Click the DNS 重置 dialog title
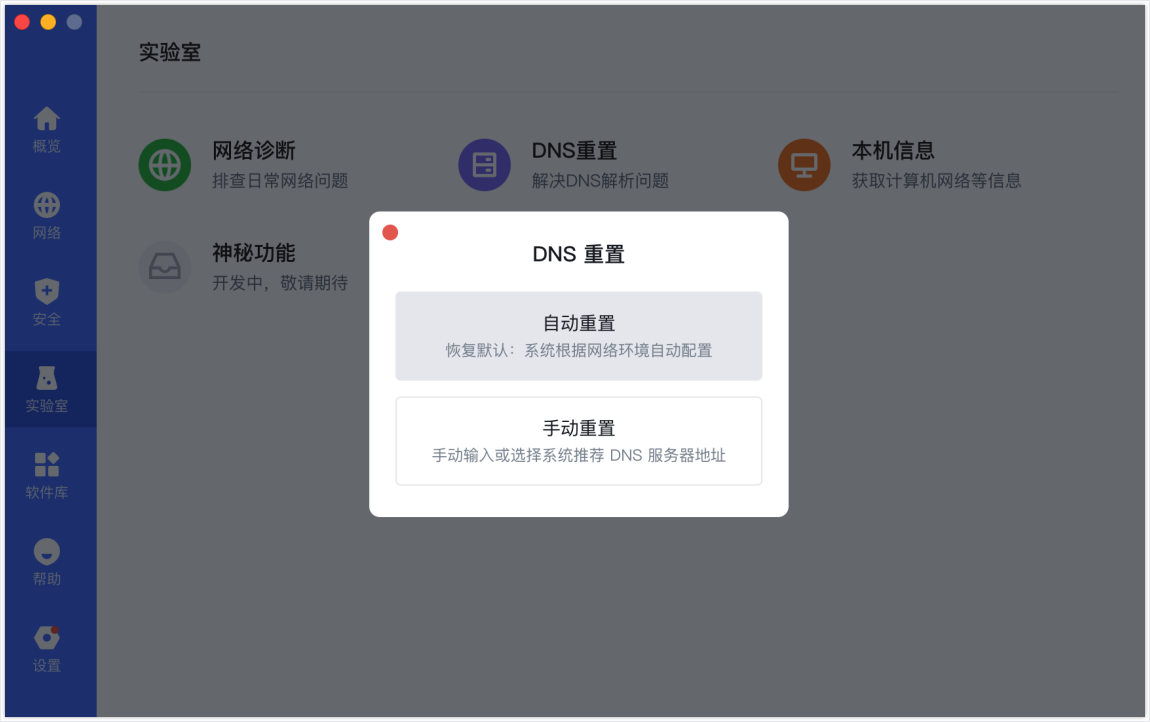This screenshot has width=1150, height=722. pyautogui.click(x=579, y=255)
